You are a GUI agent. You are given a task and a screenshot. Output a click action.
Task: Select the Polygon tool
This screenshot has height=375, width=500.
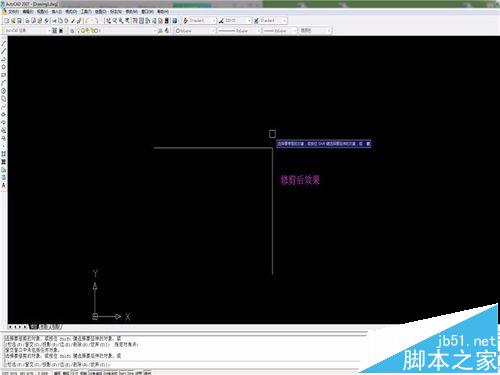click(4, 67)
